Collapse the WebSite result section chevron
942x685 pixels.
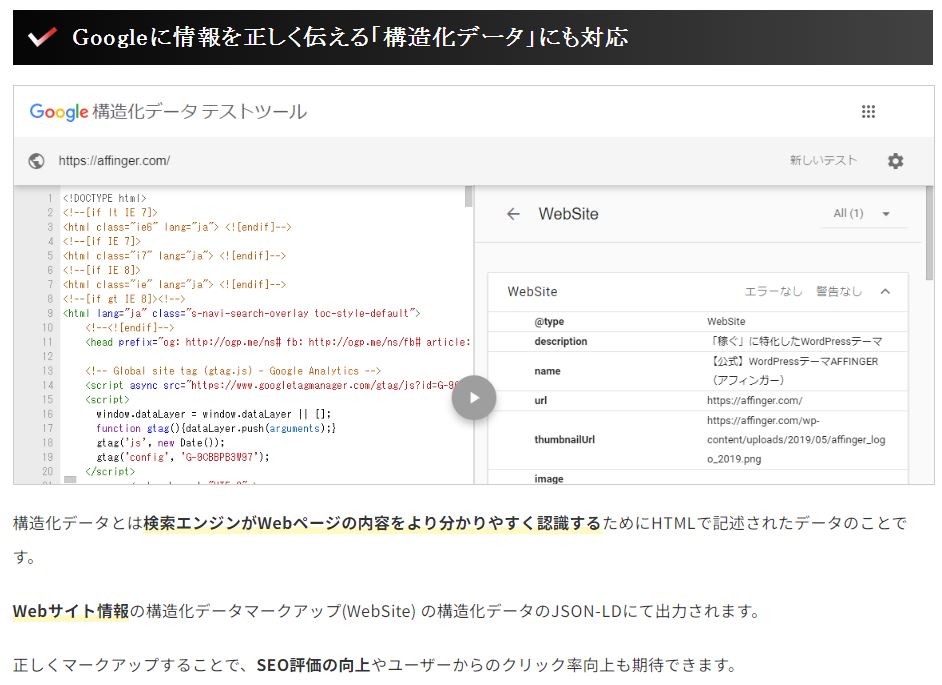885,291
